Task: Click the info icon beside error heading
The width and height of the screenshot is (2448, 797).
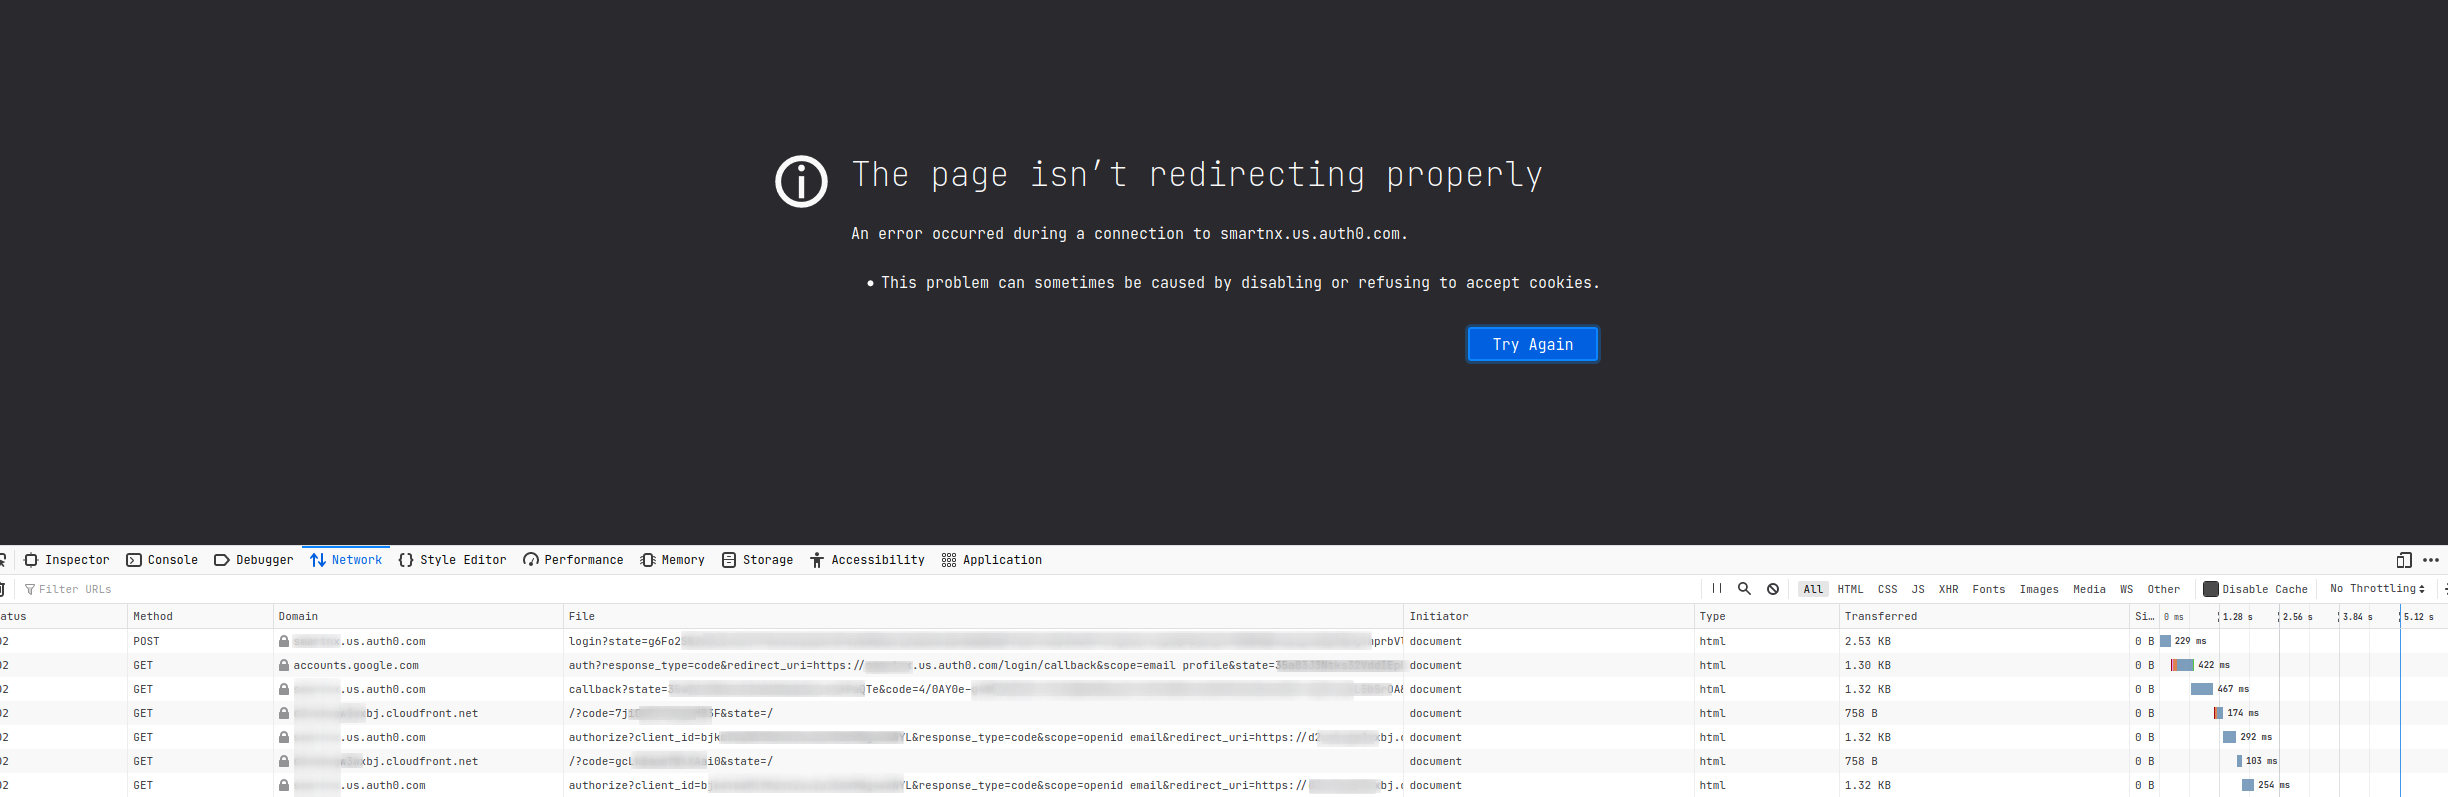Action: tap(801, 181)
